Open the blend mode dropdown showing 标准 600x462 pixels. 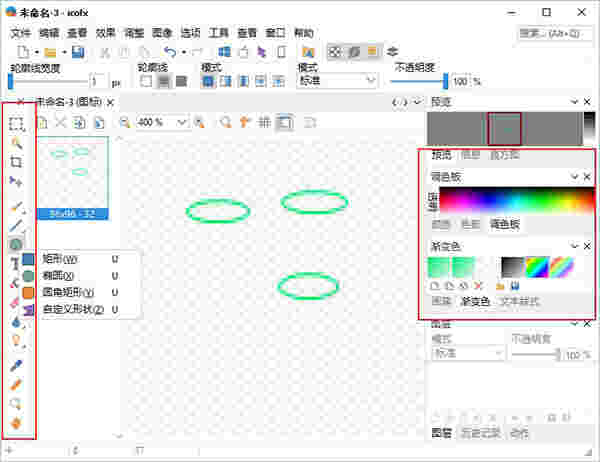[337, 81]
